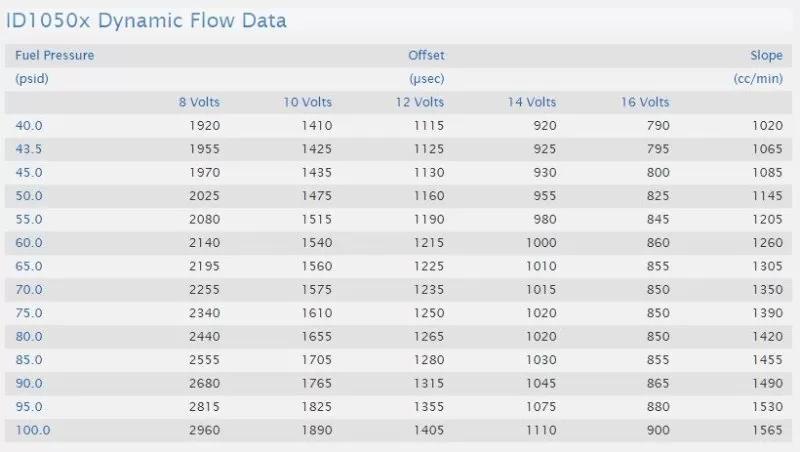This screenshot has width=800, height=452.
Task: Select the 10 Volts column header
Action: [308, 102]
